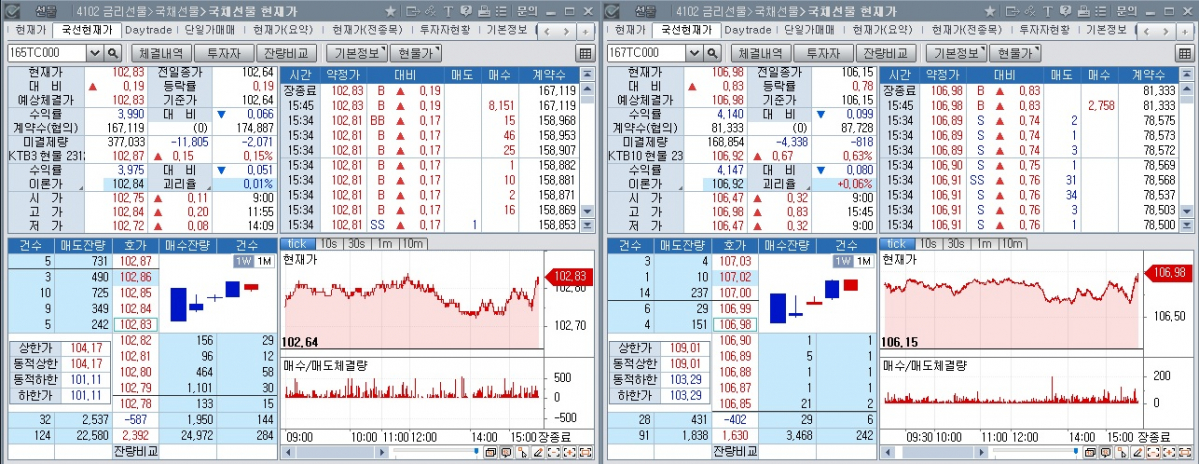Click the zoom slider handle under the 165TC000 chart

[x=476, y=451]
